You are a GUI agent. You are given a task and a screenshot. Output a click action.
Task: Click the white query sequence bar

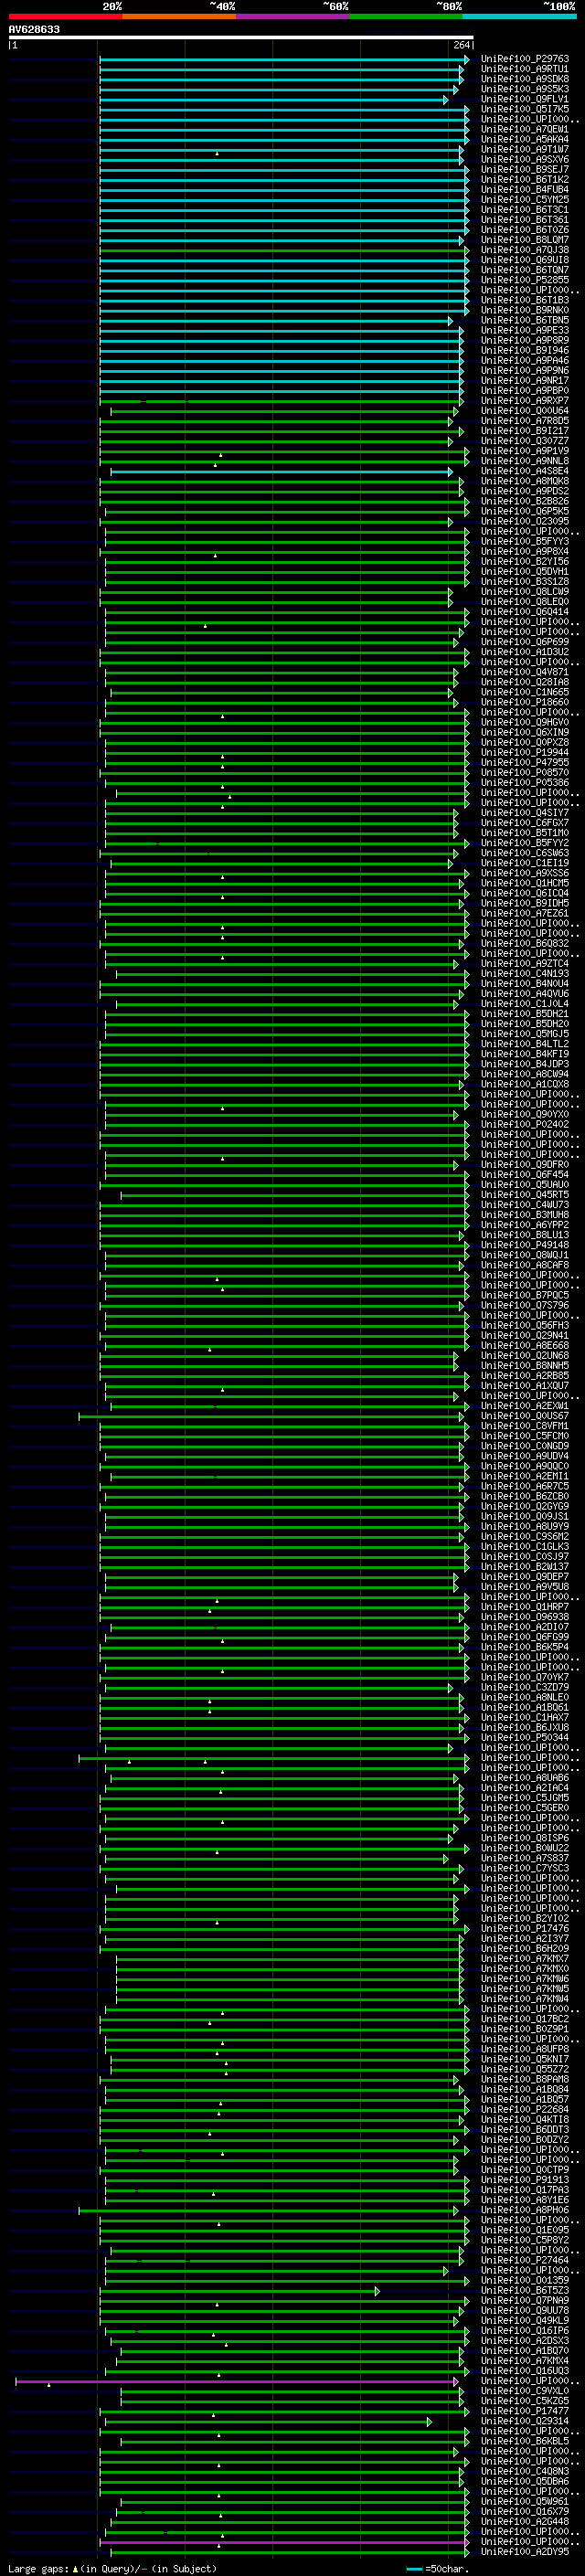241,38
